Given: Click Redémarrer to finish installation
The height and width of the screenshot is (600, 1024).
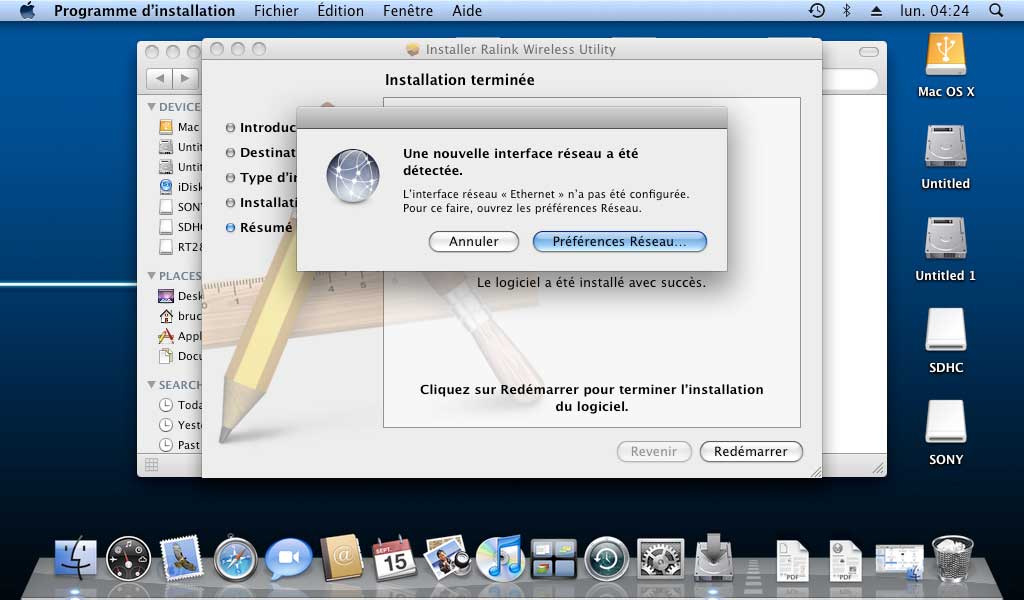Looking at the screenshot, I should tap(751, 451).
